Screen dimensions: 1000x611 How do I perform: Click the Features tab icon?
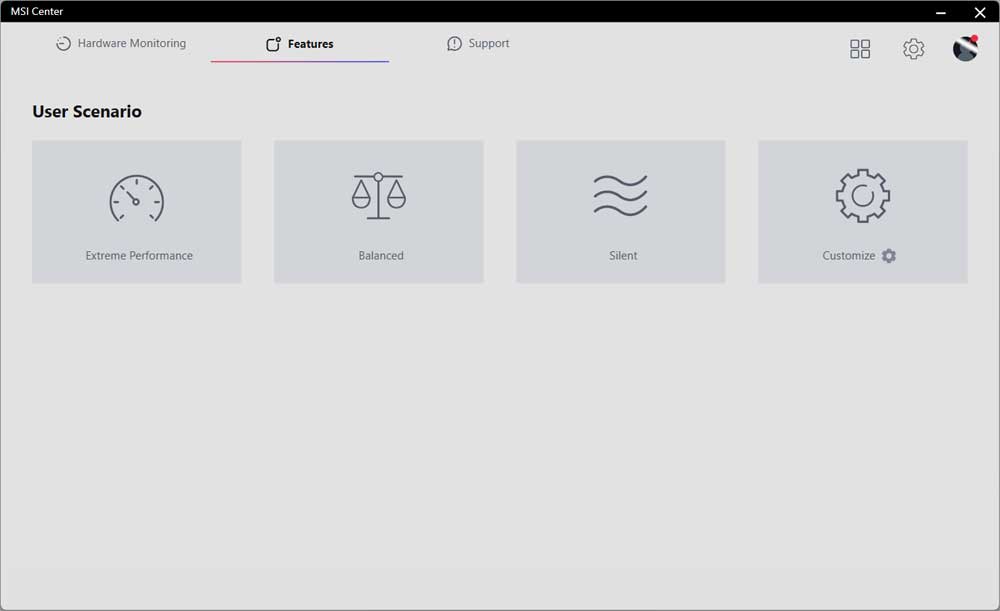tap(273, 44)
